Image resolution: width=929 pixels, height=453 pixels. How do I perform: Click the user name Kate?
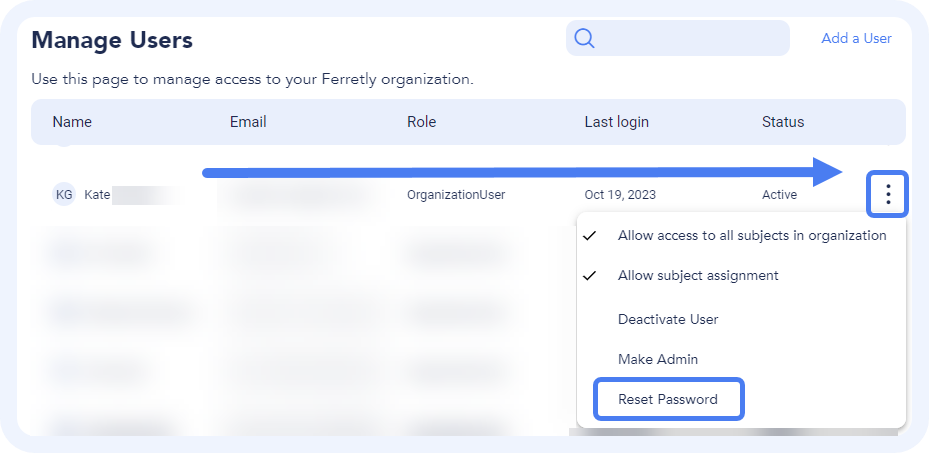tap(98, 195)
